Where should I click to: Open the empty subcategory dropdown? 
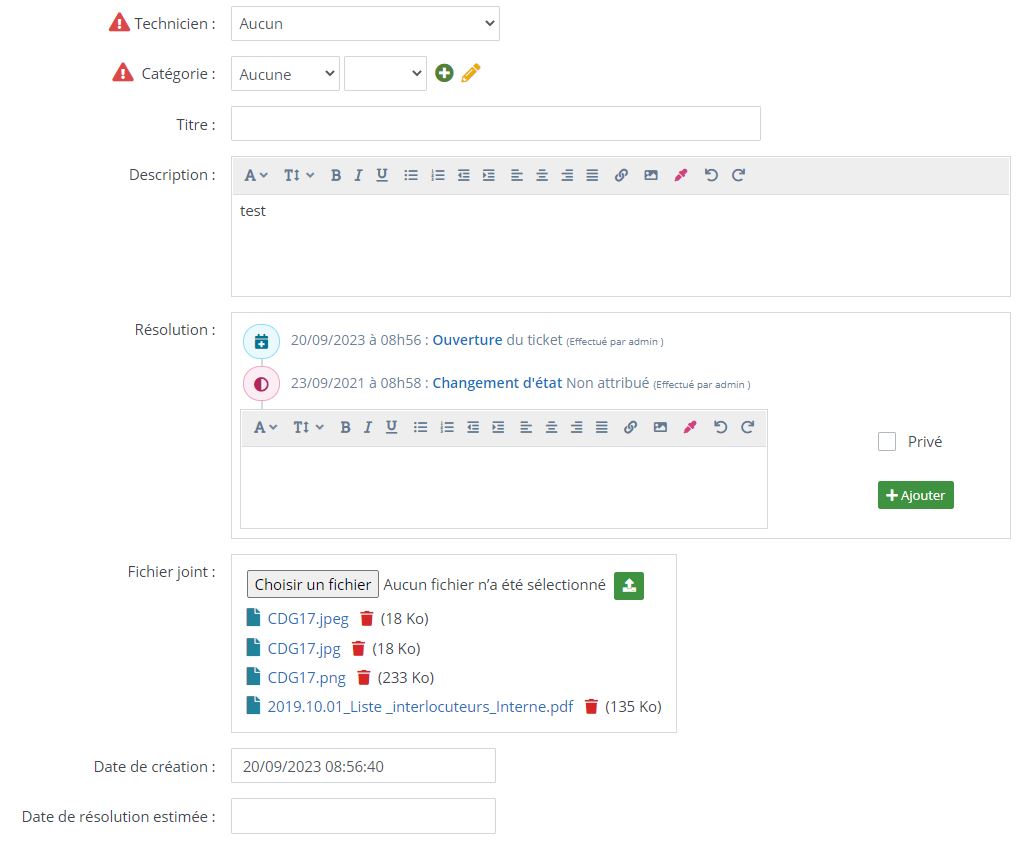tap(386, 74)
